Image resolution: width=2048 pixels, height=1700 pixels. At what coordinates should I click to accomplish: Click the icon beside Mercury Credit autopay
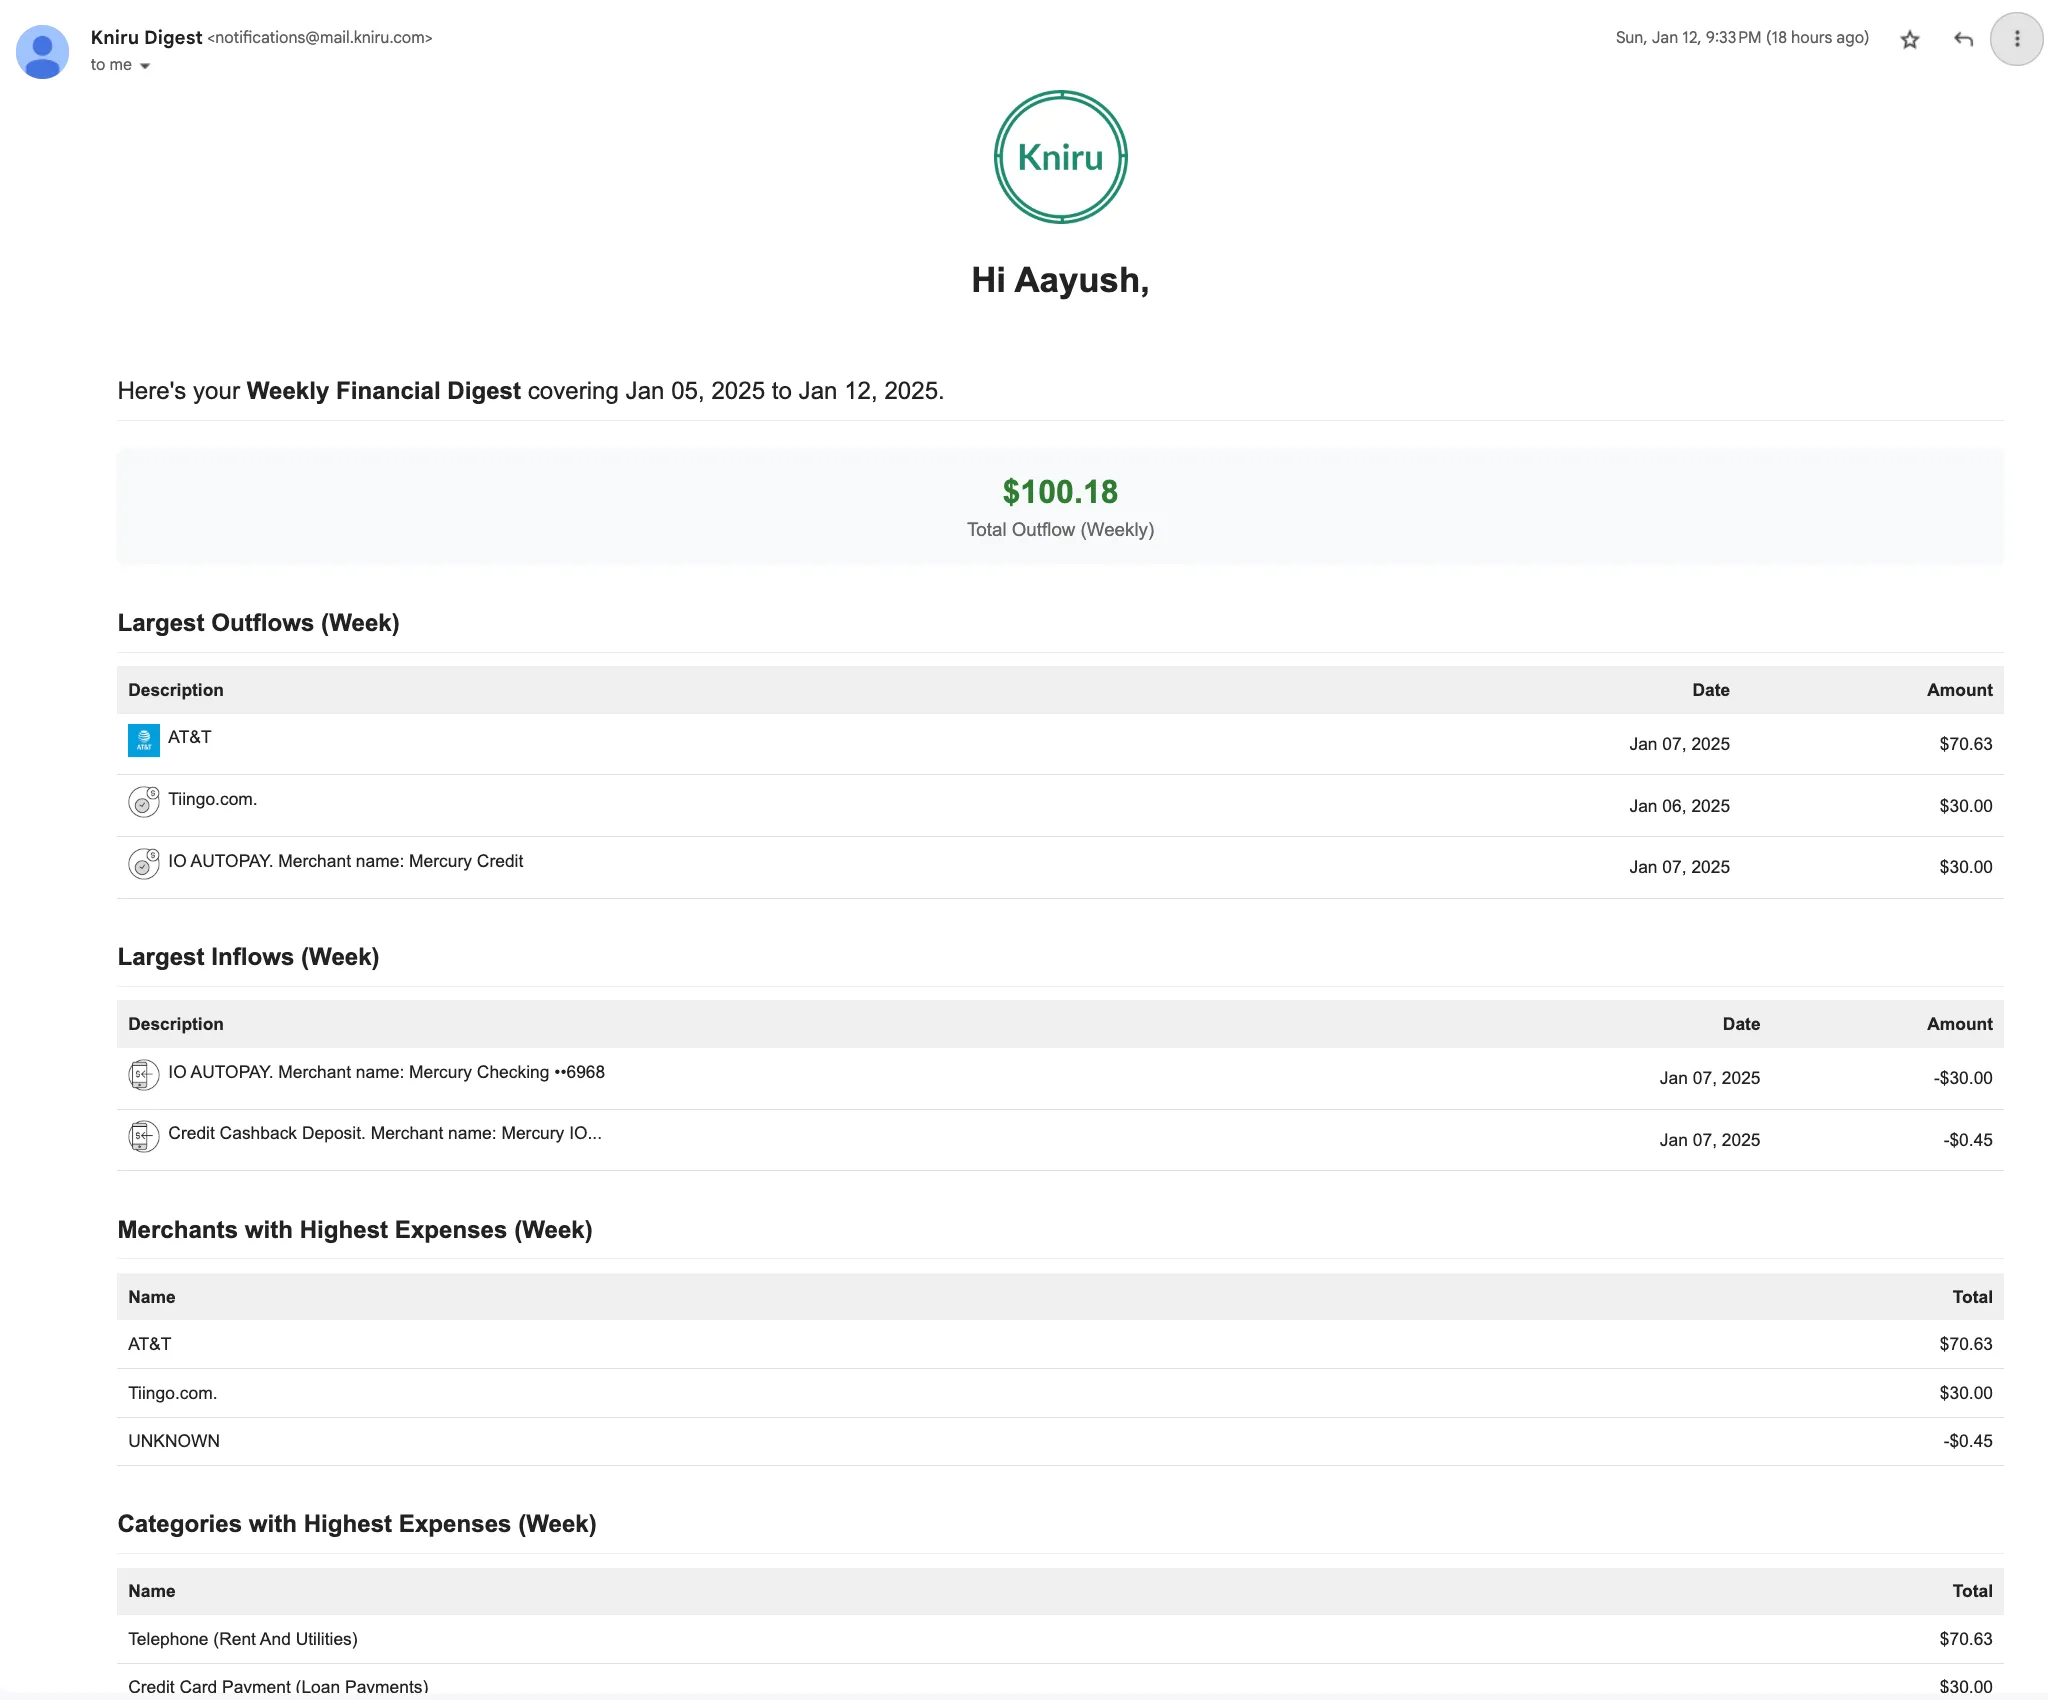[x=144, y=863]
